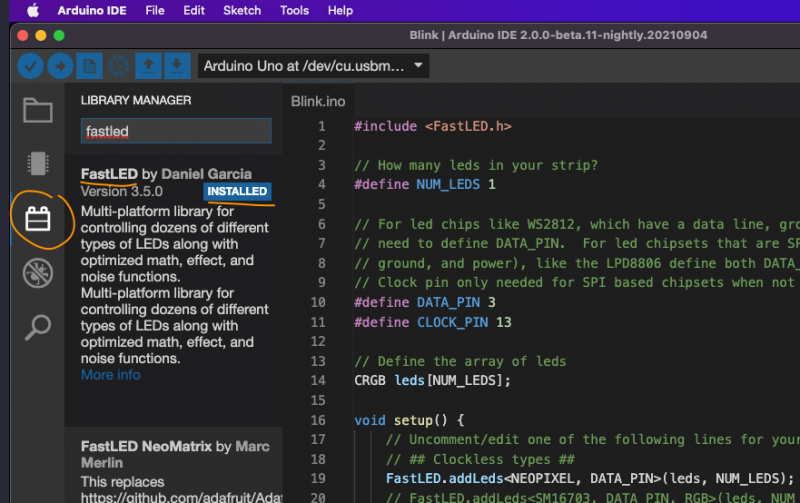Click the 'How many leds in your strip?' comment
The height and width of the screenshot is (503, 800).
coord(476,165)
